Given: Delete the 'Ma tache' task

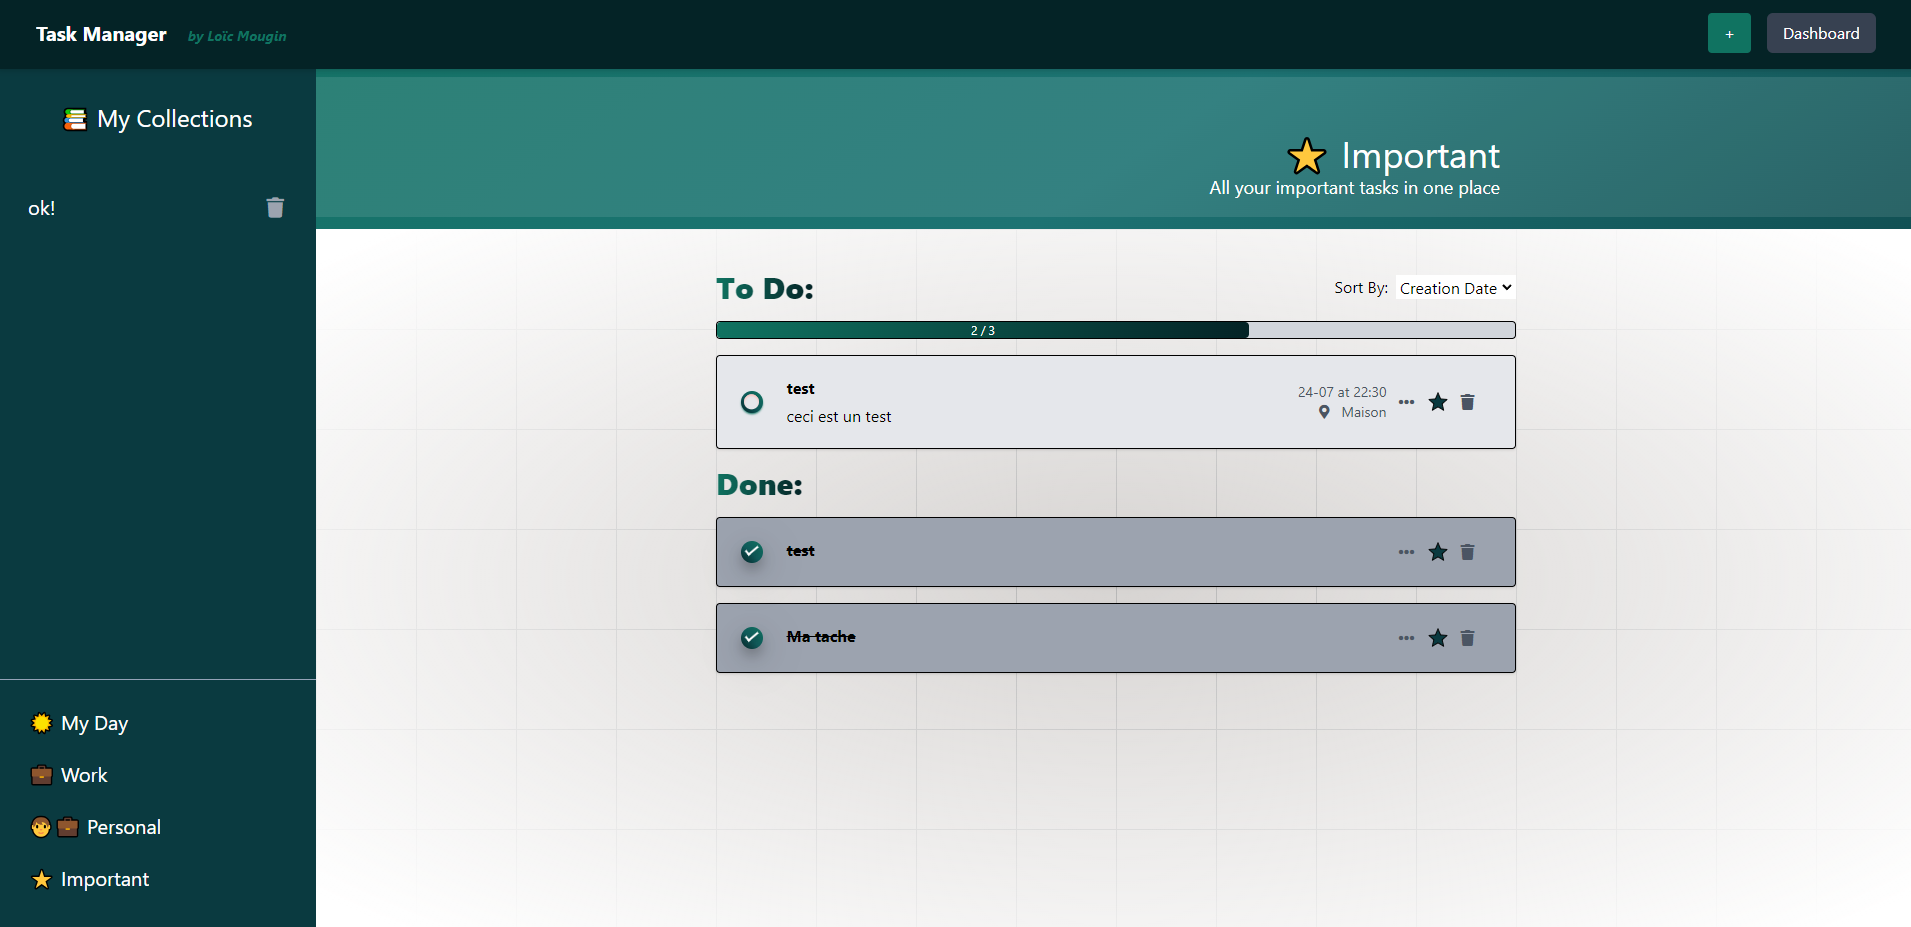Looking at the screenshot, I should (x=1467, y=638).
